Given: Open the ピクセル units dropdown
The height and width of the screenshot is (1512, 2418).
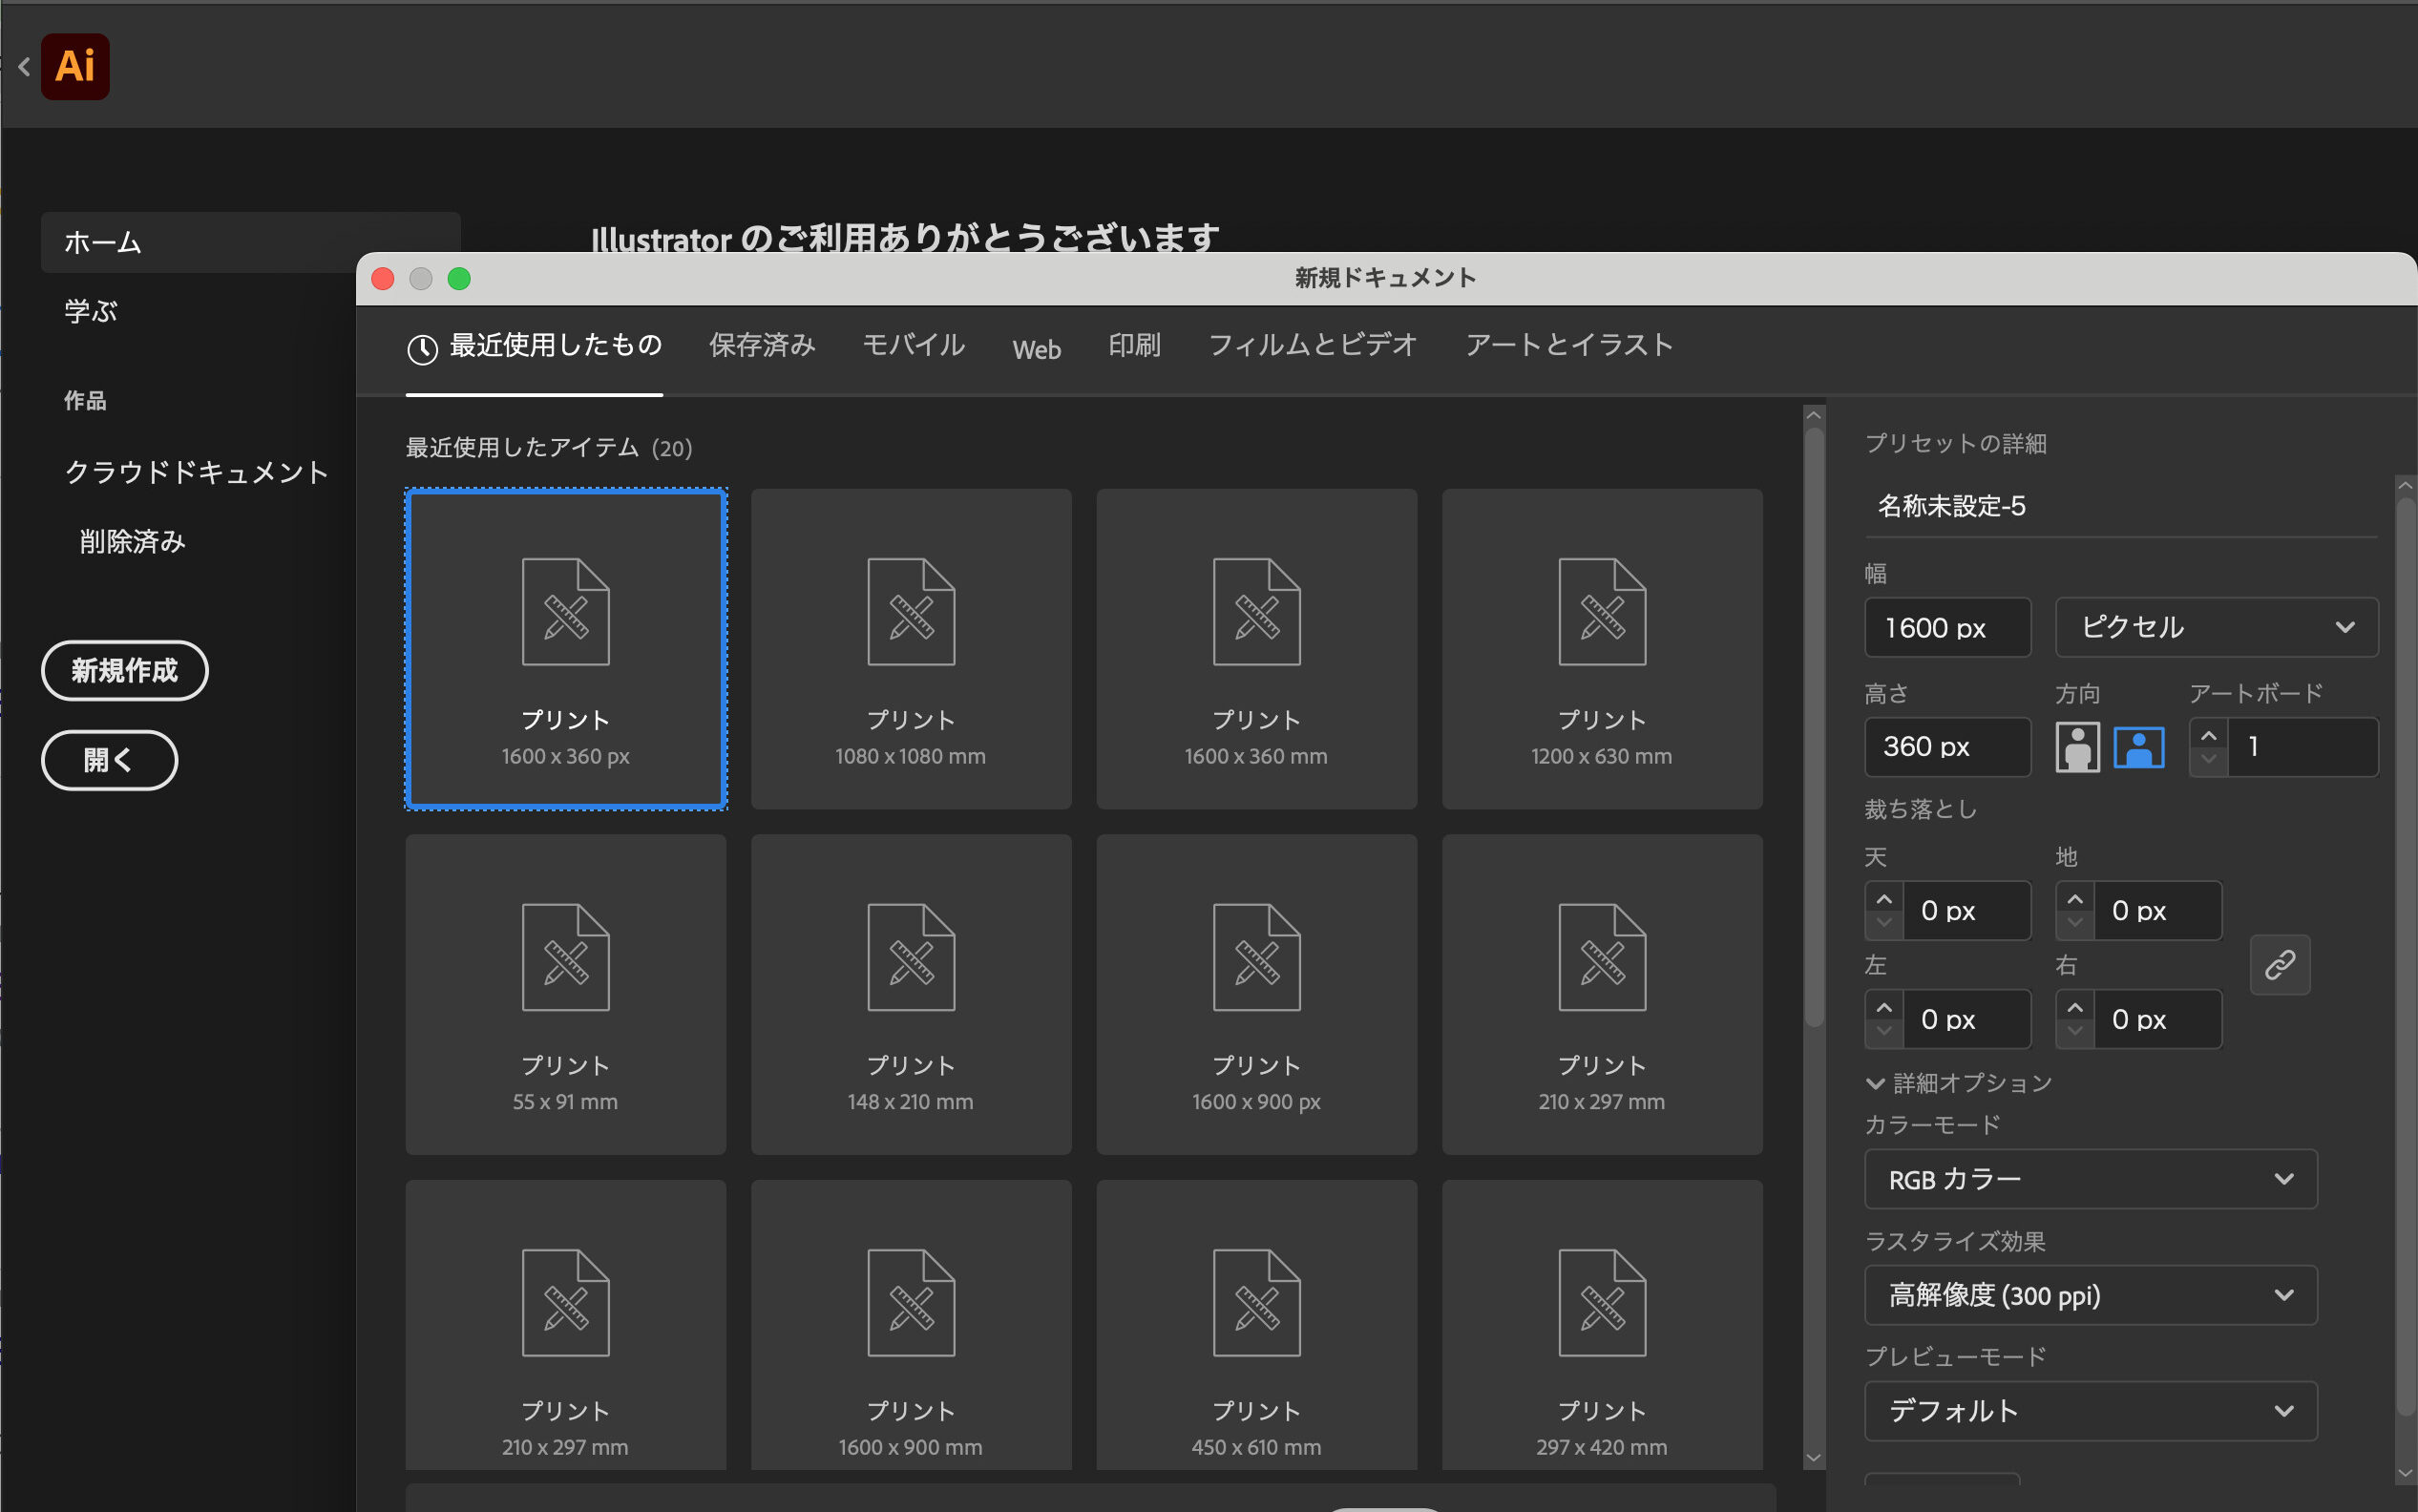Looking at the screenshot, I should tap(2216, 627).
